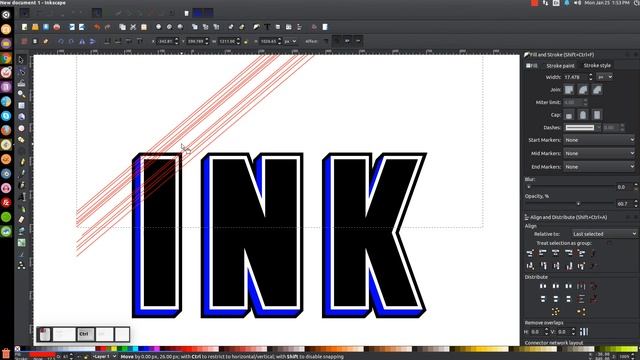Click the Opacity slider
The width and height of the screenshot is (640, 360).
coord(570,204)
